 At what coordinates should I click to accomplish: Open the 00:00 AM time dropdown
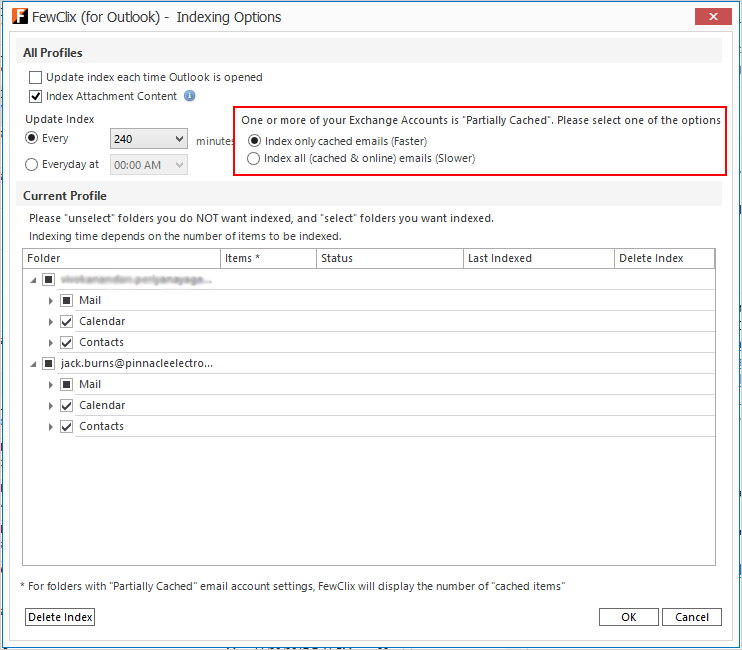coord(149,165)
